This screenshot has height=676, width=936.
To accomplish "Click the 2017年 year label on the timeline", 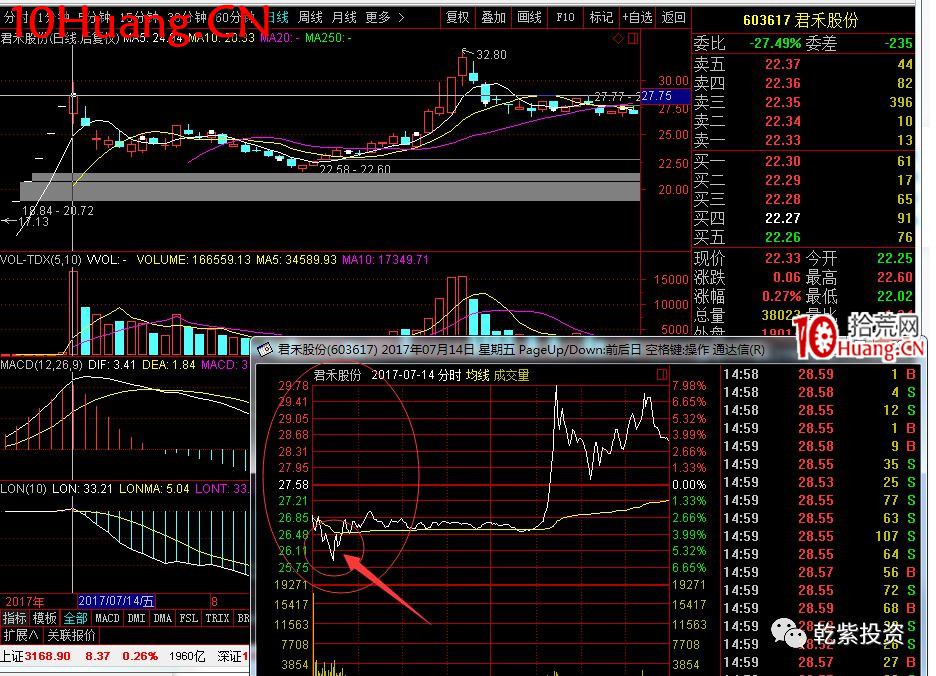I will pyautogui.click(x=24, y=601).
